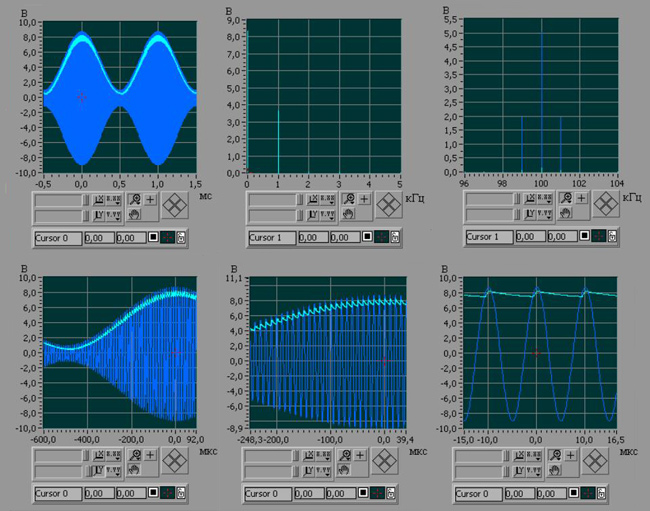
Task: Toggle X-axis autoscale lock for -600 to 92 мкс graph
Action: tap(99, 456)
